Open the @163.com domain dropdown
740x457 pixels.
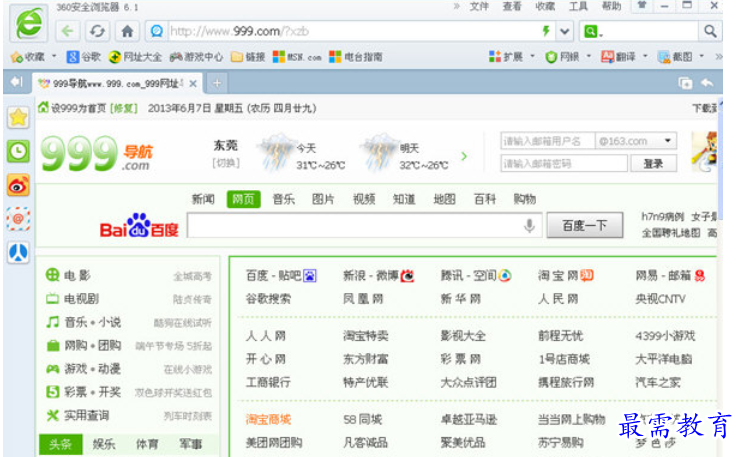(636, 141)
